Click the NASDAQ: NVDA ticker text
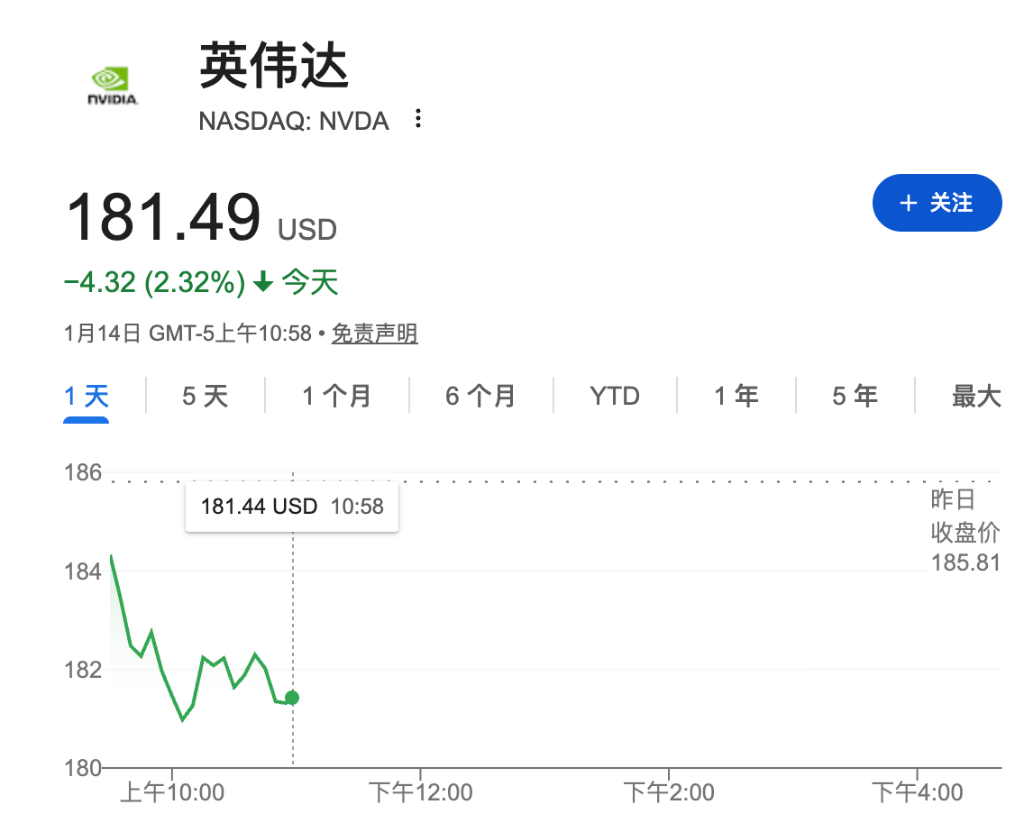This screenshot has height=823, width=1024. pos(295,121)
